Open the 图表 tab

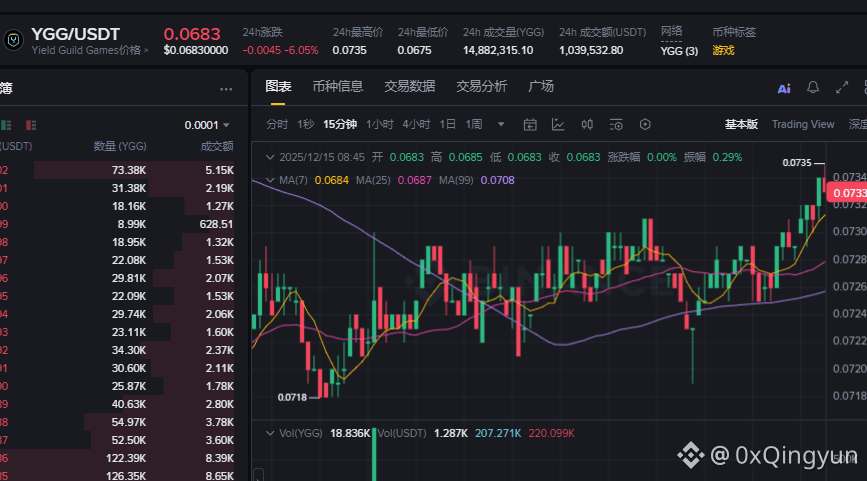click(x=278, y=87)
